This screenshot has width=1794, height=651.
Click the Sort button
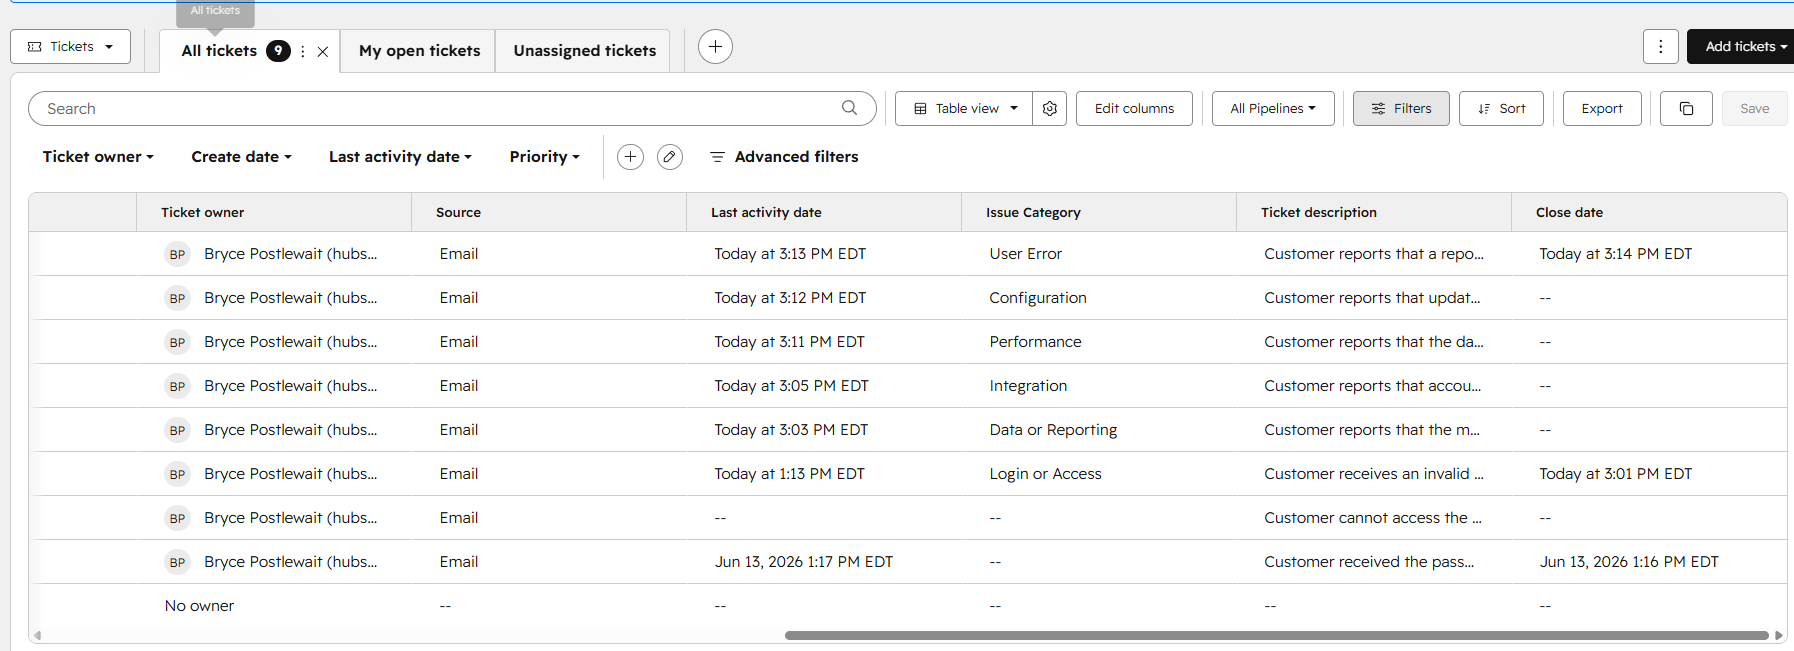1501,108
